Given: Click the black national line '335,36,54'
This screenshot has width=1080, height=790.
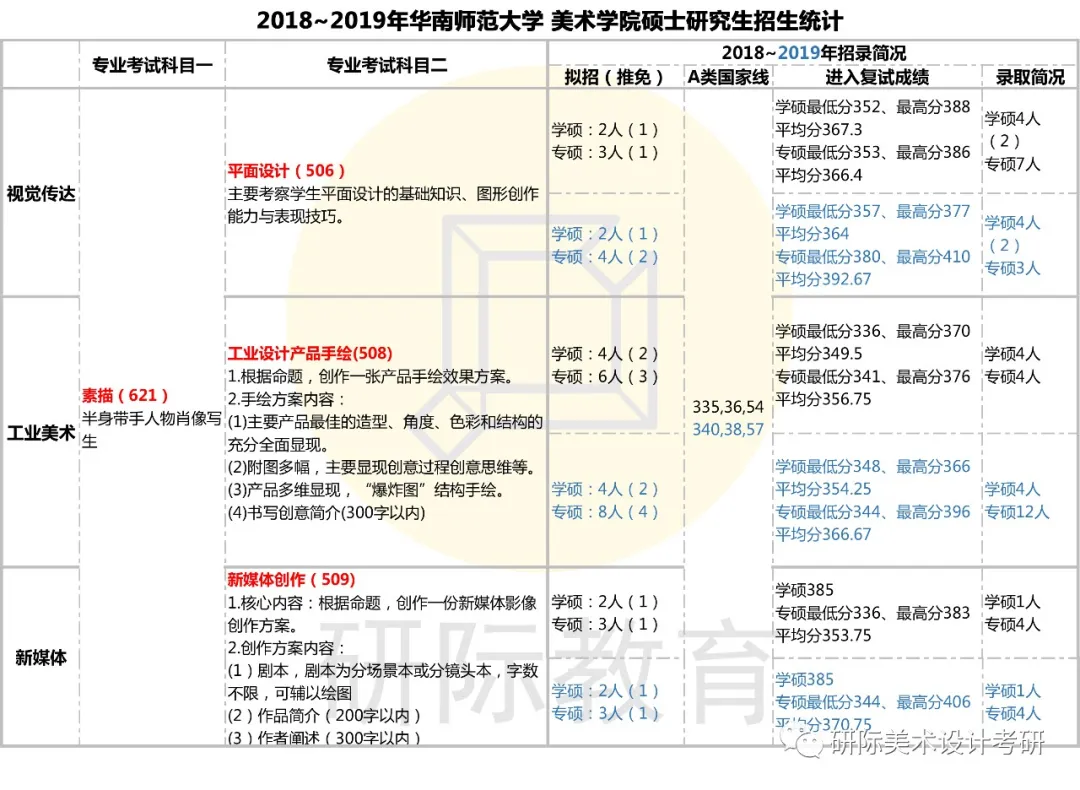Looking at the screenshot, I should [728, 407].
